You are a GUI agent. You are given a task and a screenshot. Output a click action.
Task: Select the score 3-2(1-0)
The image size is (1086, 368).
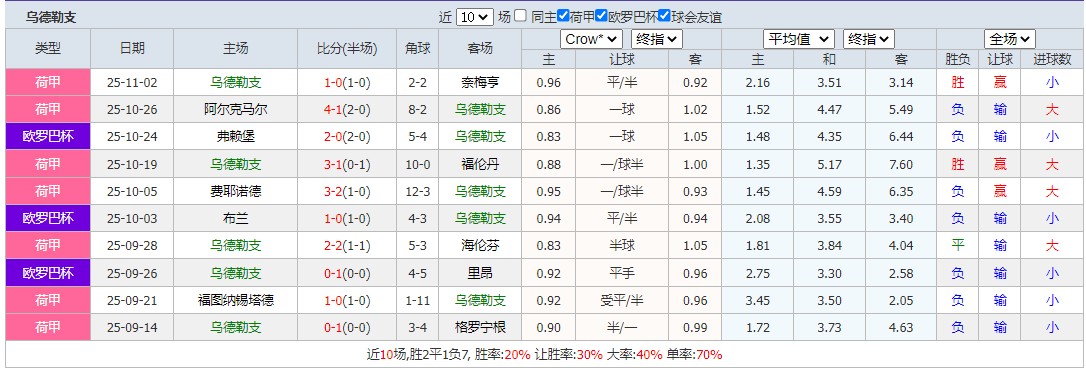click(x=348, y=191)
